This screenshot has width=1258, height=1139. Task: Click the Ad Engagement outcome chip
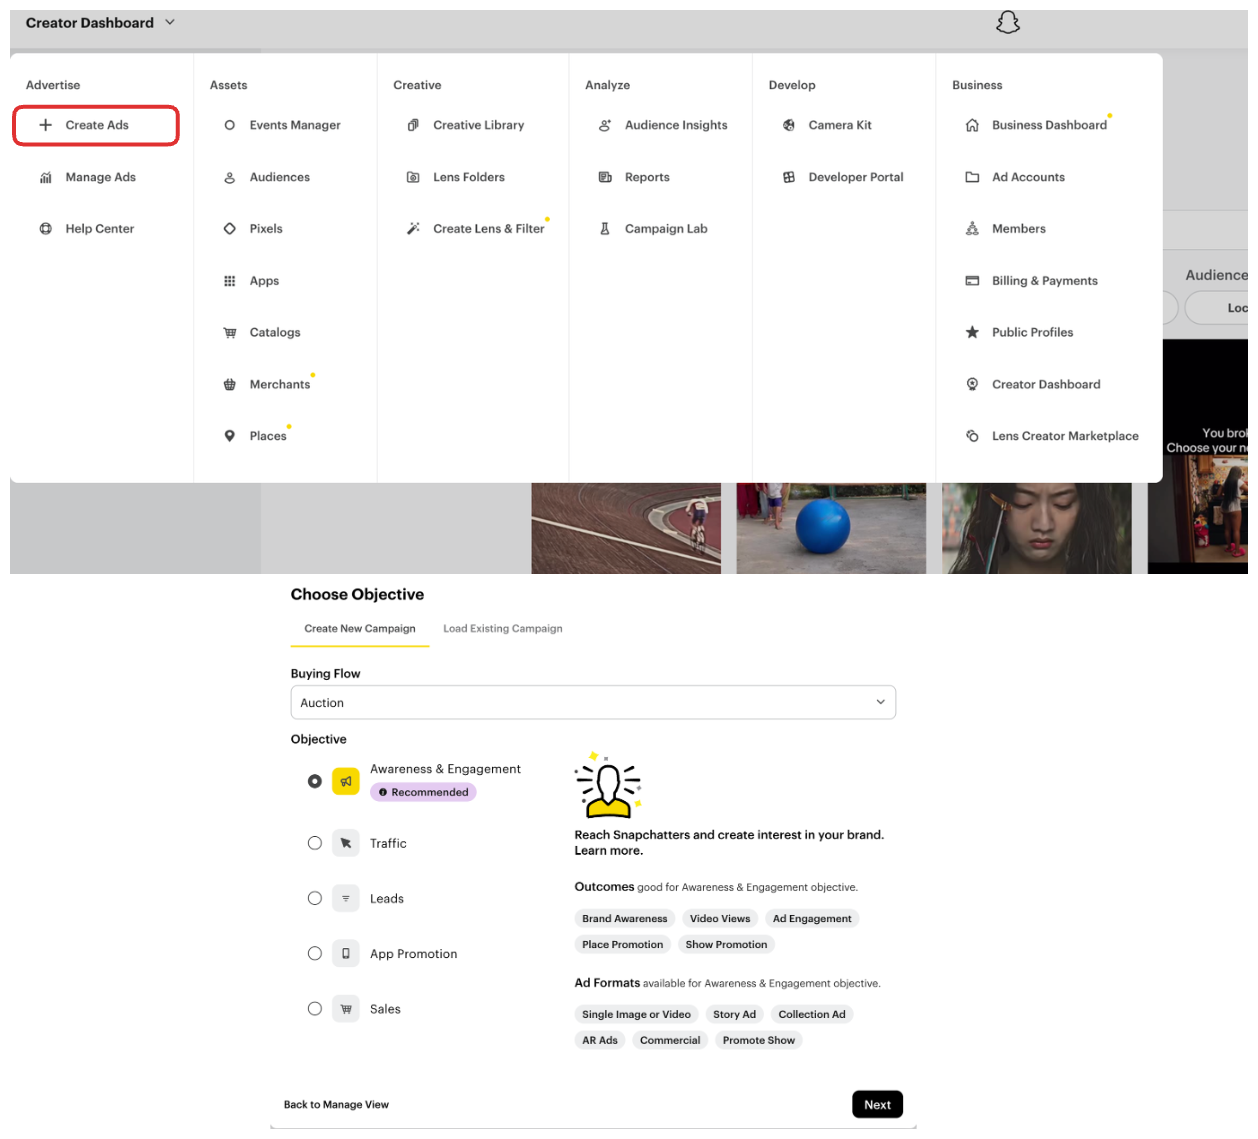[x=812, y=918]
